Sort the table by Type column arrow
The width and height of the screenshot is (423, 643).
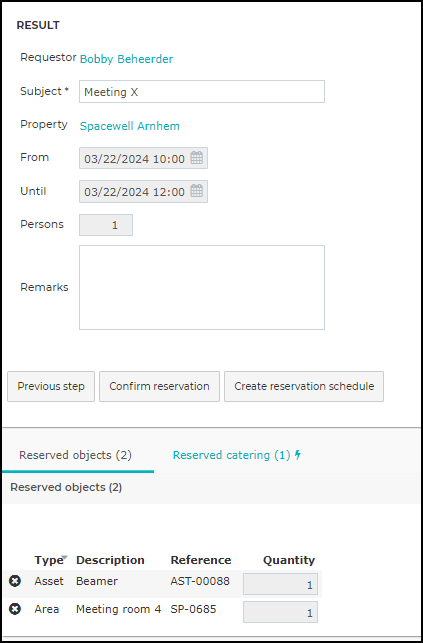tap(64, 557)
